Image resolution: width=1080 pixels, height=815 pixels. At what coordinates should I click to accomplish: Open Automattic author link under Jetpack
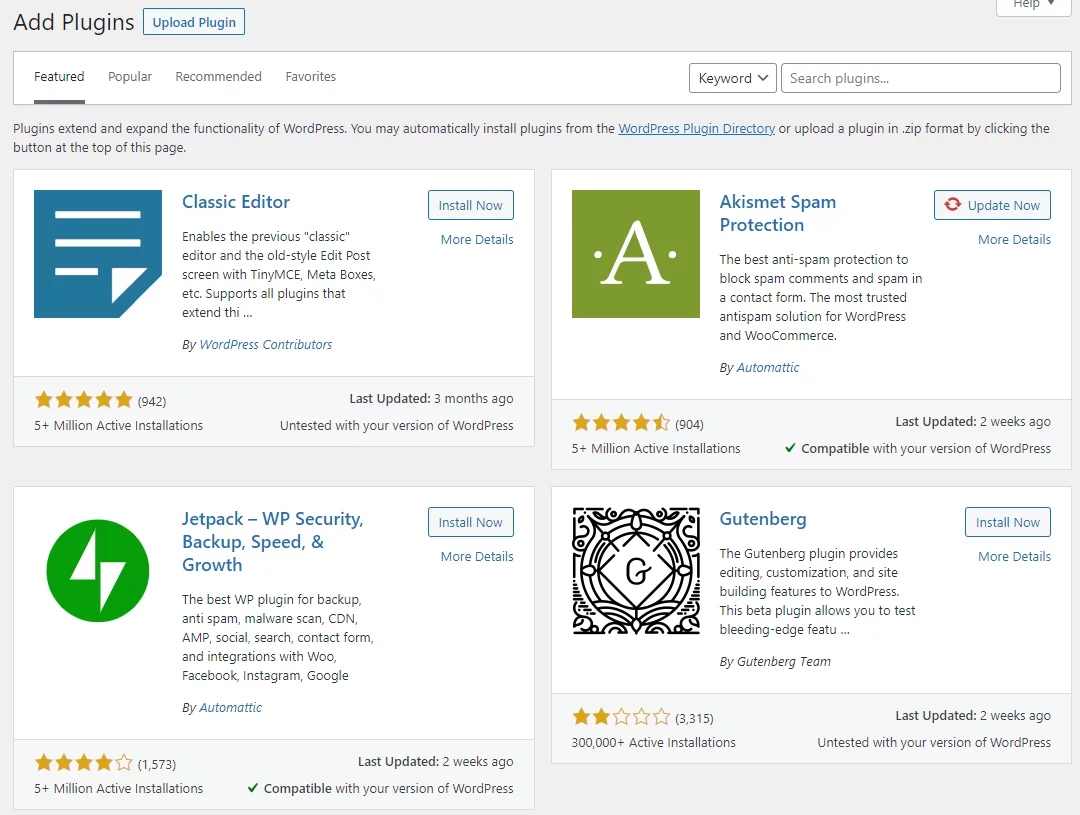pos(231,708)
